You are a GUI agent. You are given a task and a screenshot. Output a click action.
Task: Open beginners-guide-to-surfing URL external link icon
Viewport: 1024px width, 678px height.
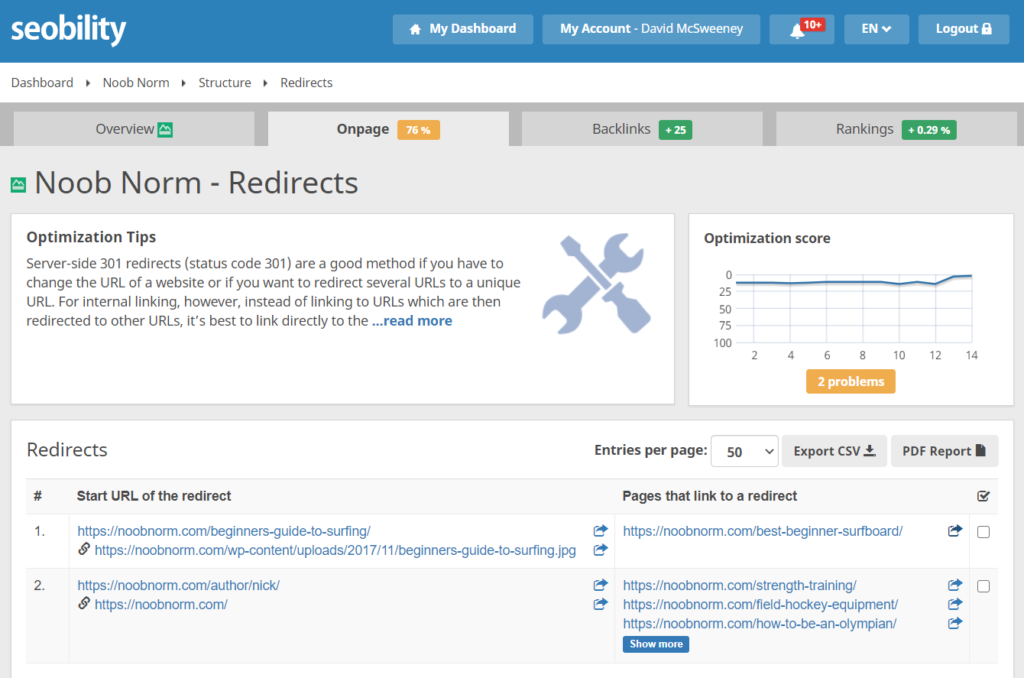click(600, 530)
